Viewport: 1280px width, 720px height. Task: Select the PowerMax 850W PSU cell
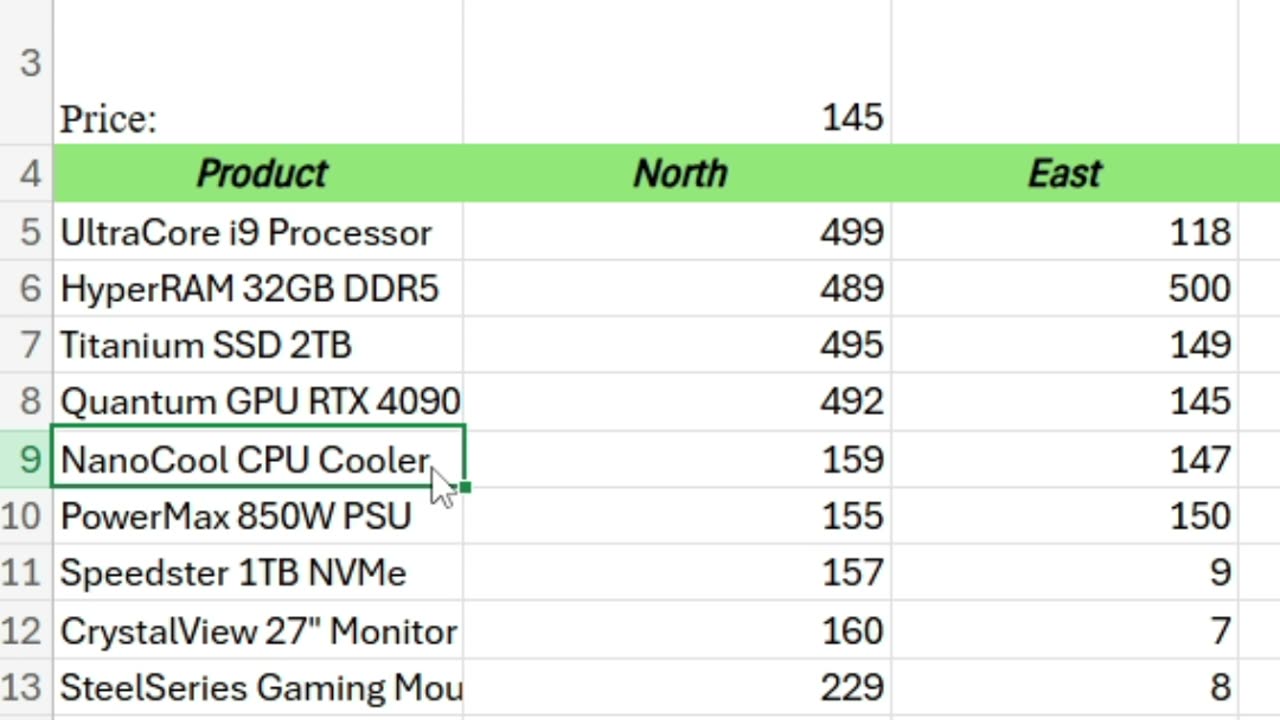(236, 516)
